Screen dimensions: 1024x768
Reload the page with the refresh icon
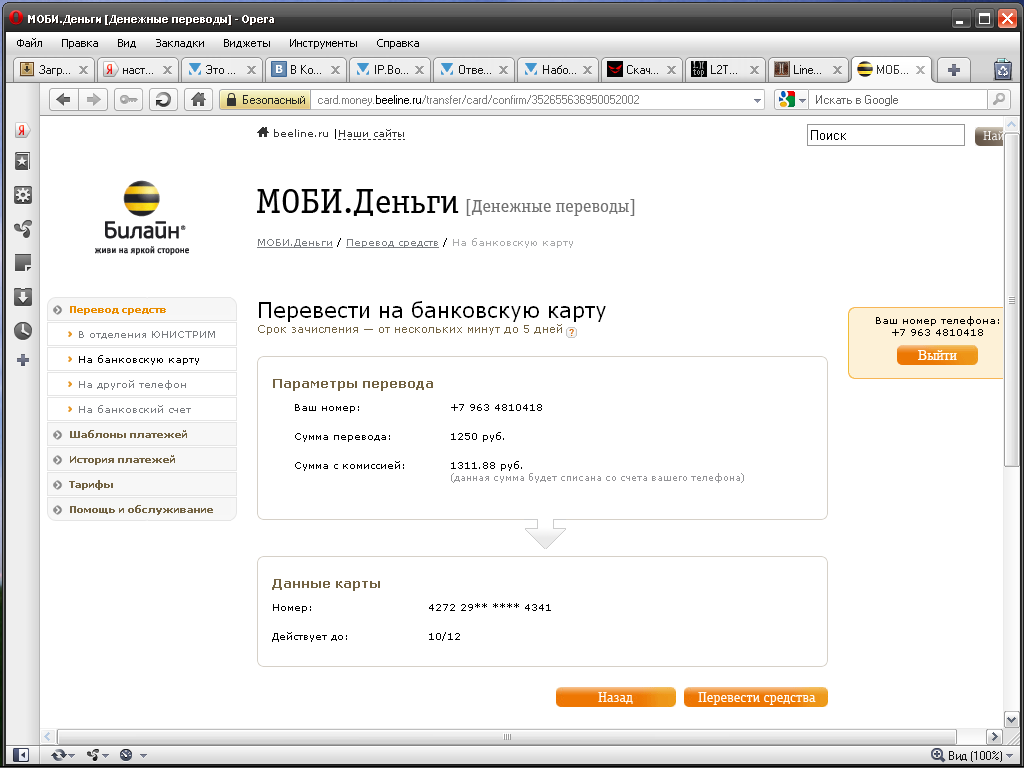[x=163, y=100]
